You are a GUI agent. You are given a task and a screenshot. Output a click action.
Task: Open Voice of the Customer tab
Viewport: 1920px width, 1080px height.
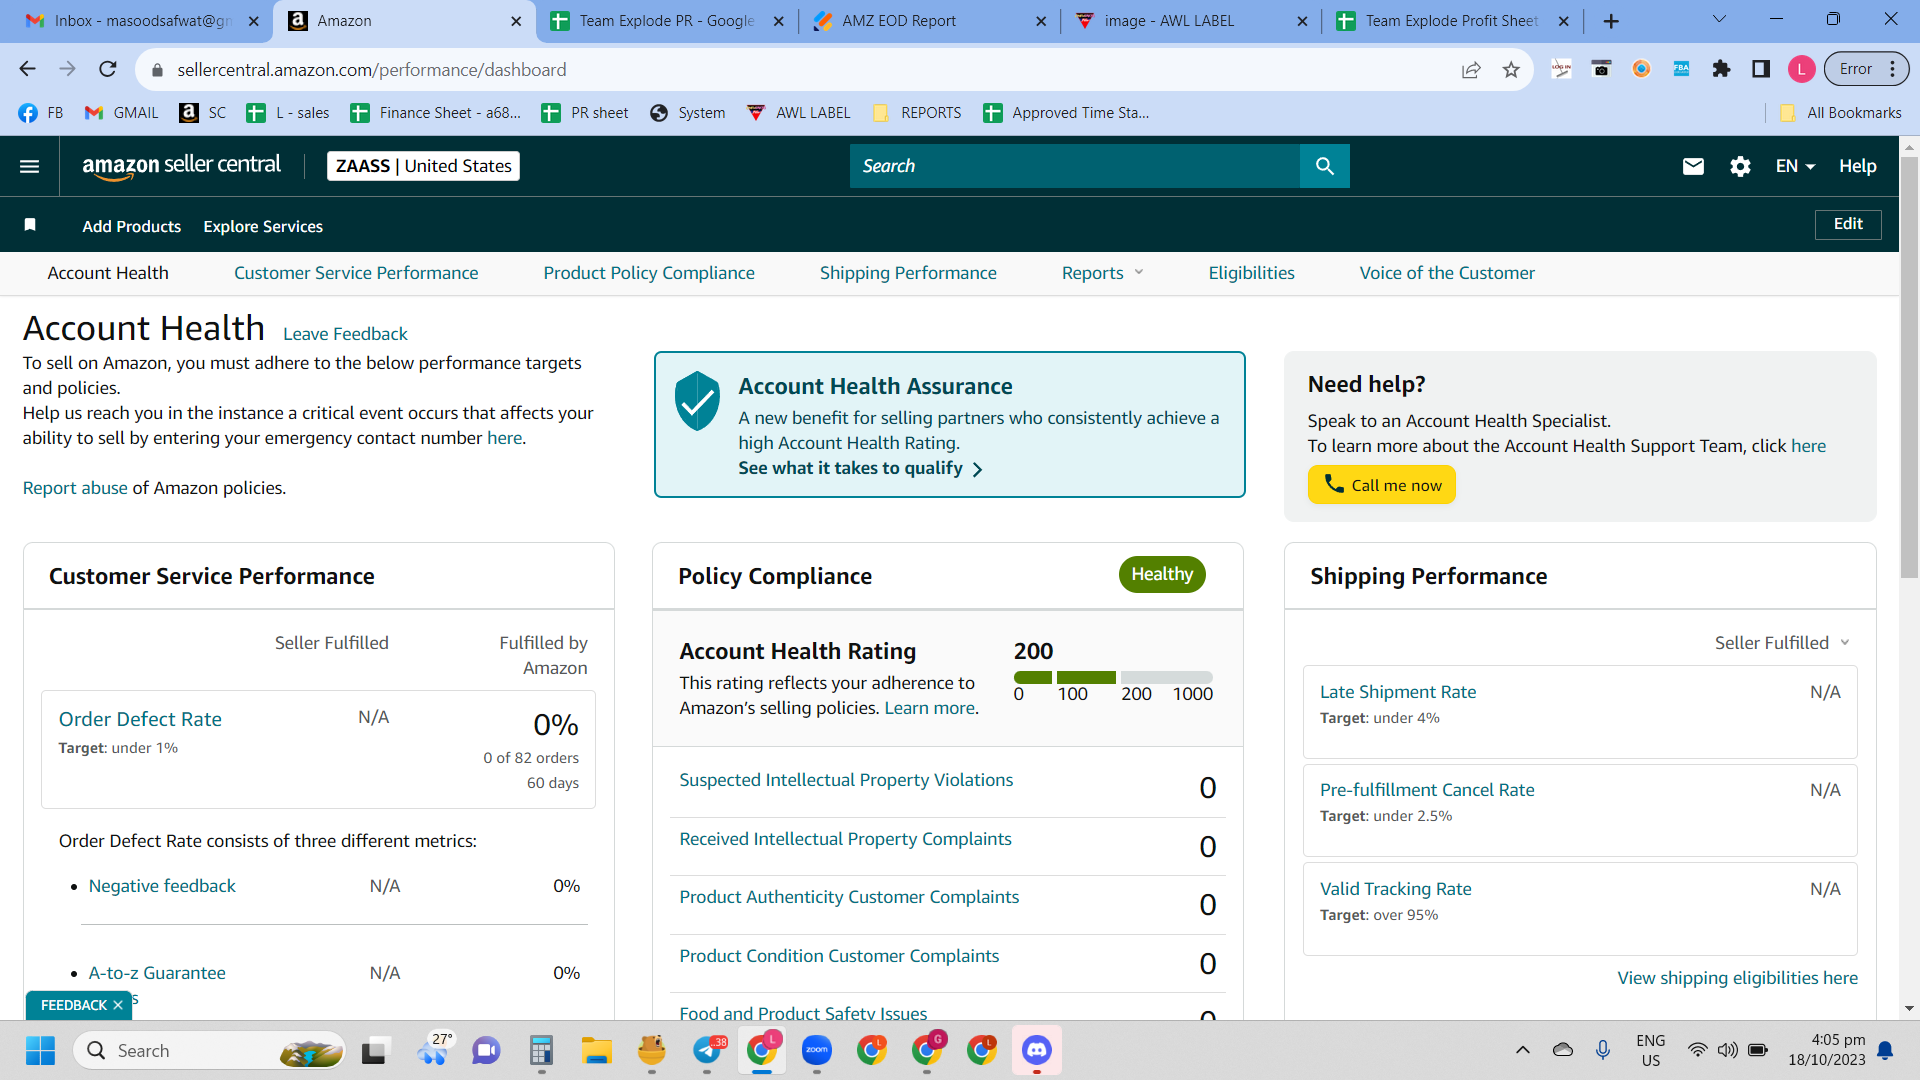[x=1447, y=273]
